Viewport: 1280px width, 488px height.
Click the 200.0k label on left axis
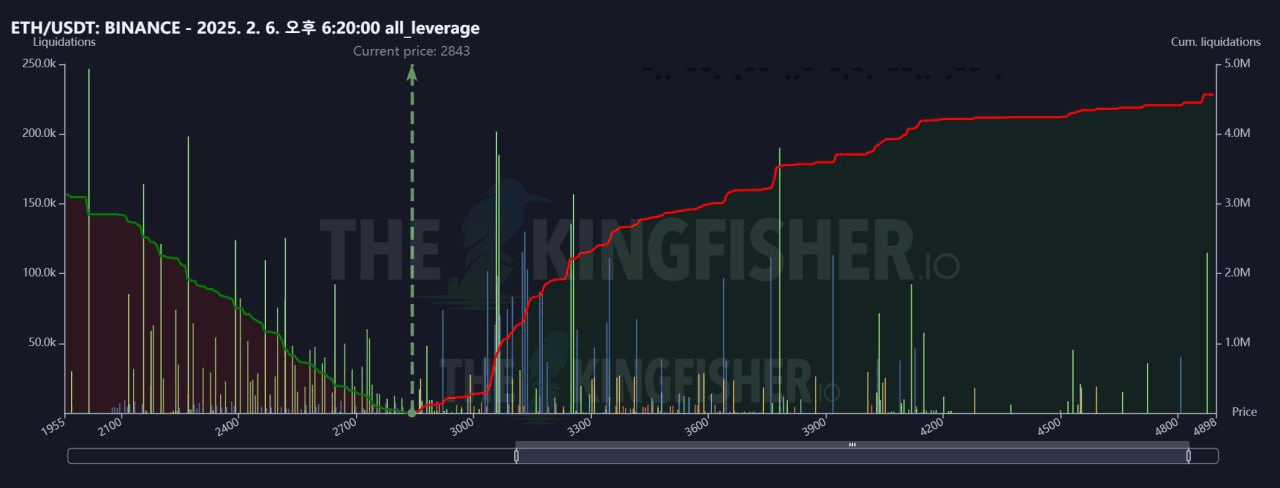[38, 134]
